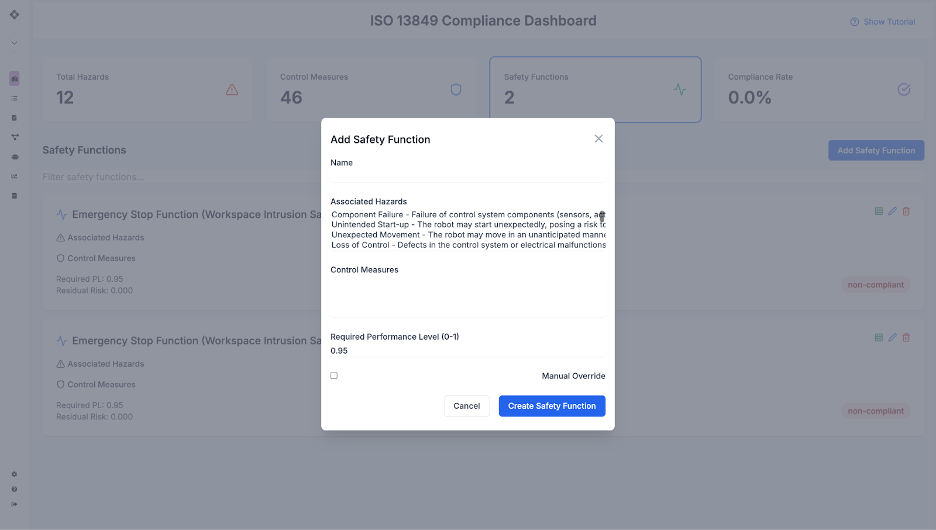Close the Add Safety Function dialog
Image resolution: width=936 pixels, height=530 pixels.
coord(598,138)
